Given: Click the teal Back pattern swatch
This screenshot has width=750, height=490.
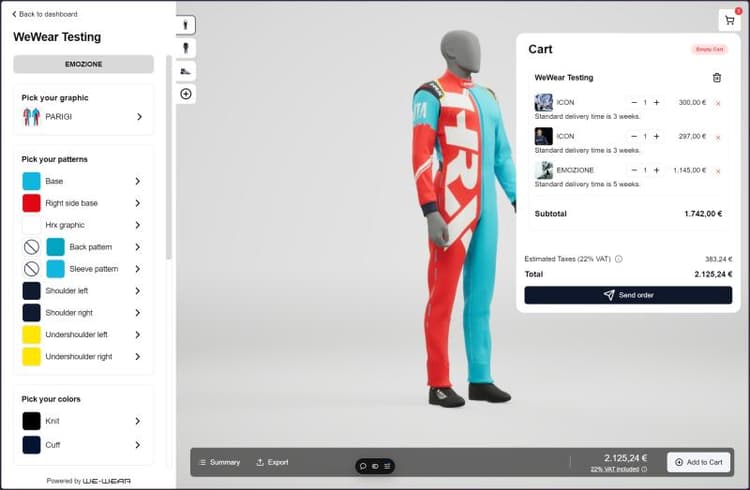Looking at the screenshot, I should tap(55, 247).
